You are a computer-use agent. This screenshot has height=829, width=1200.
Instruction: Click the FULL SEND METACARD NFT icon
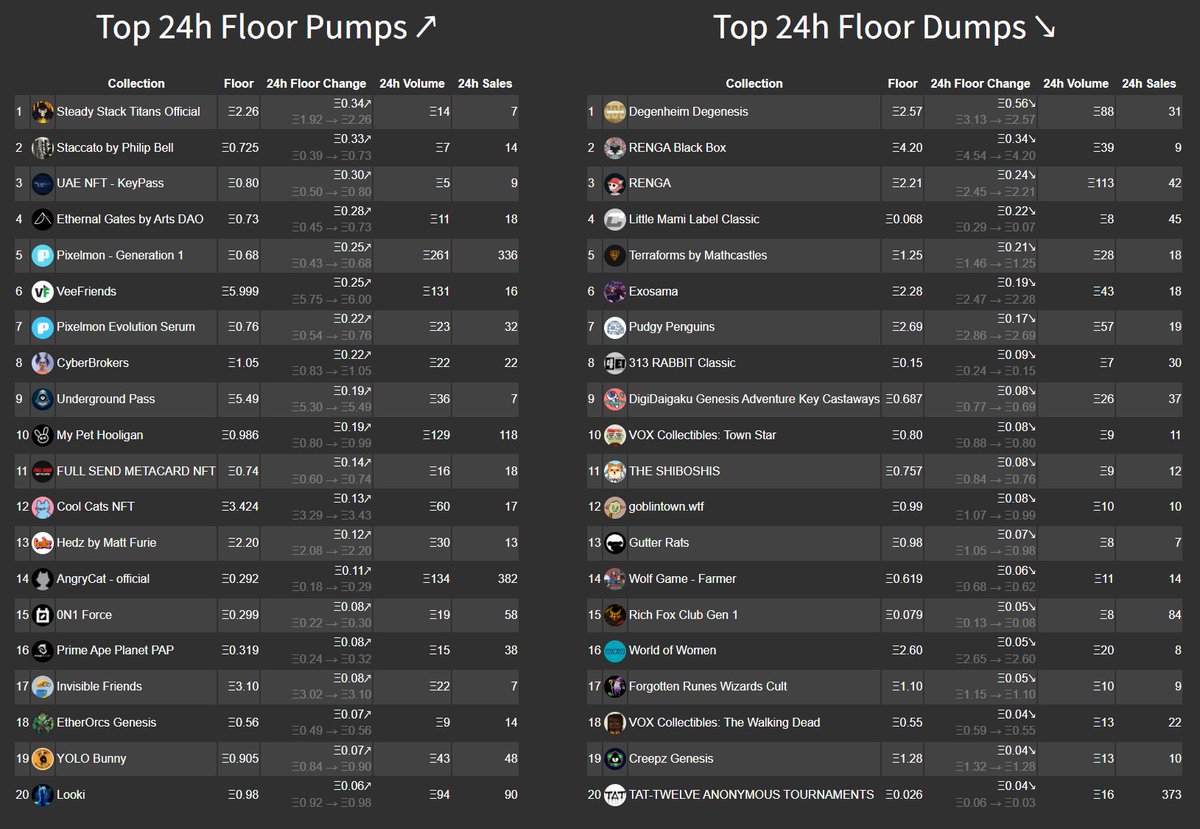point(42,472)
